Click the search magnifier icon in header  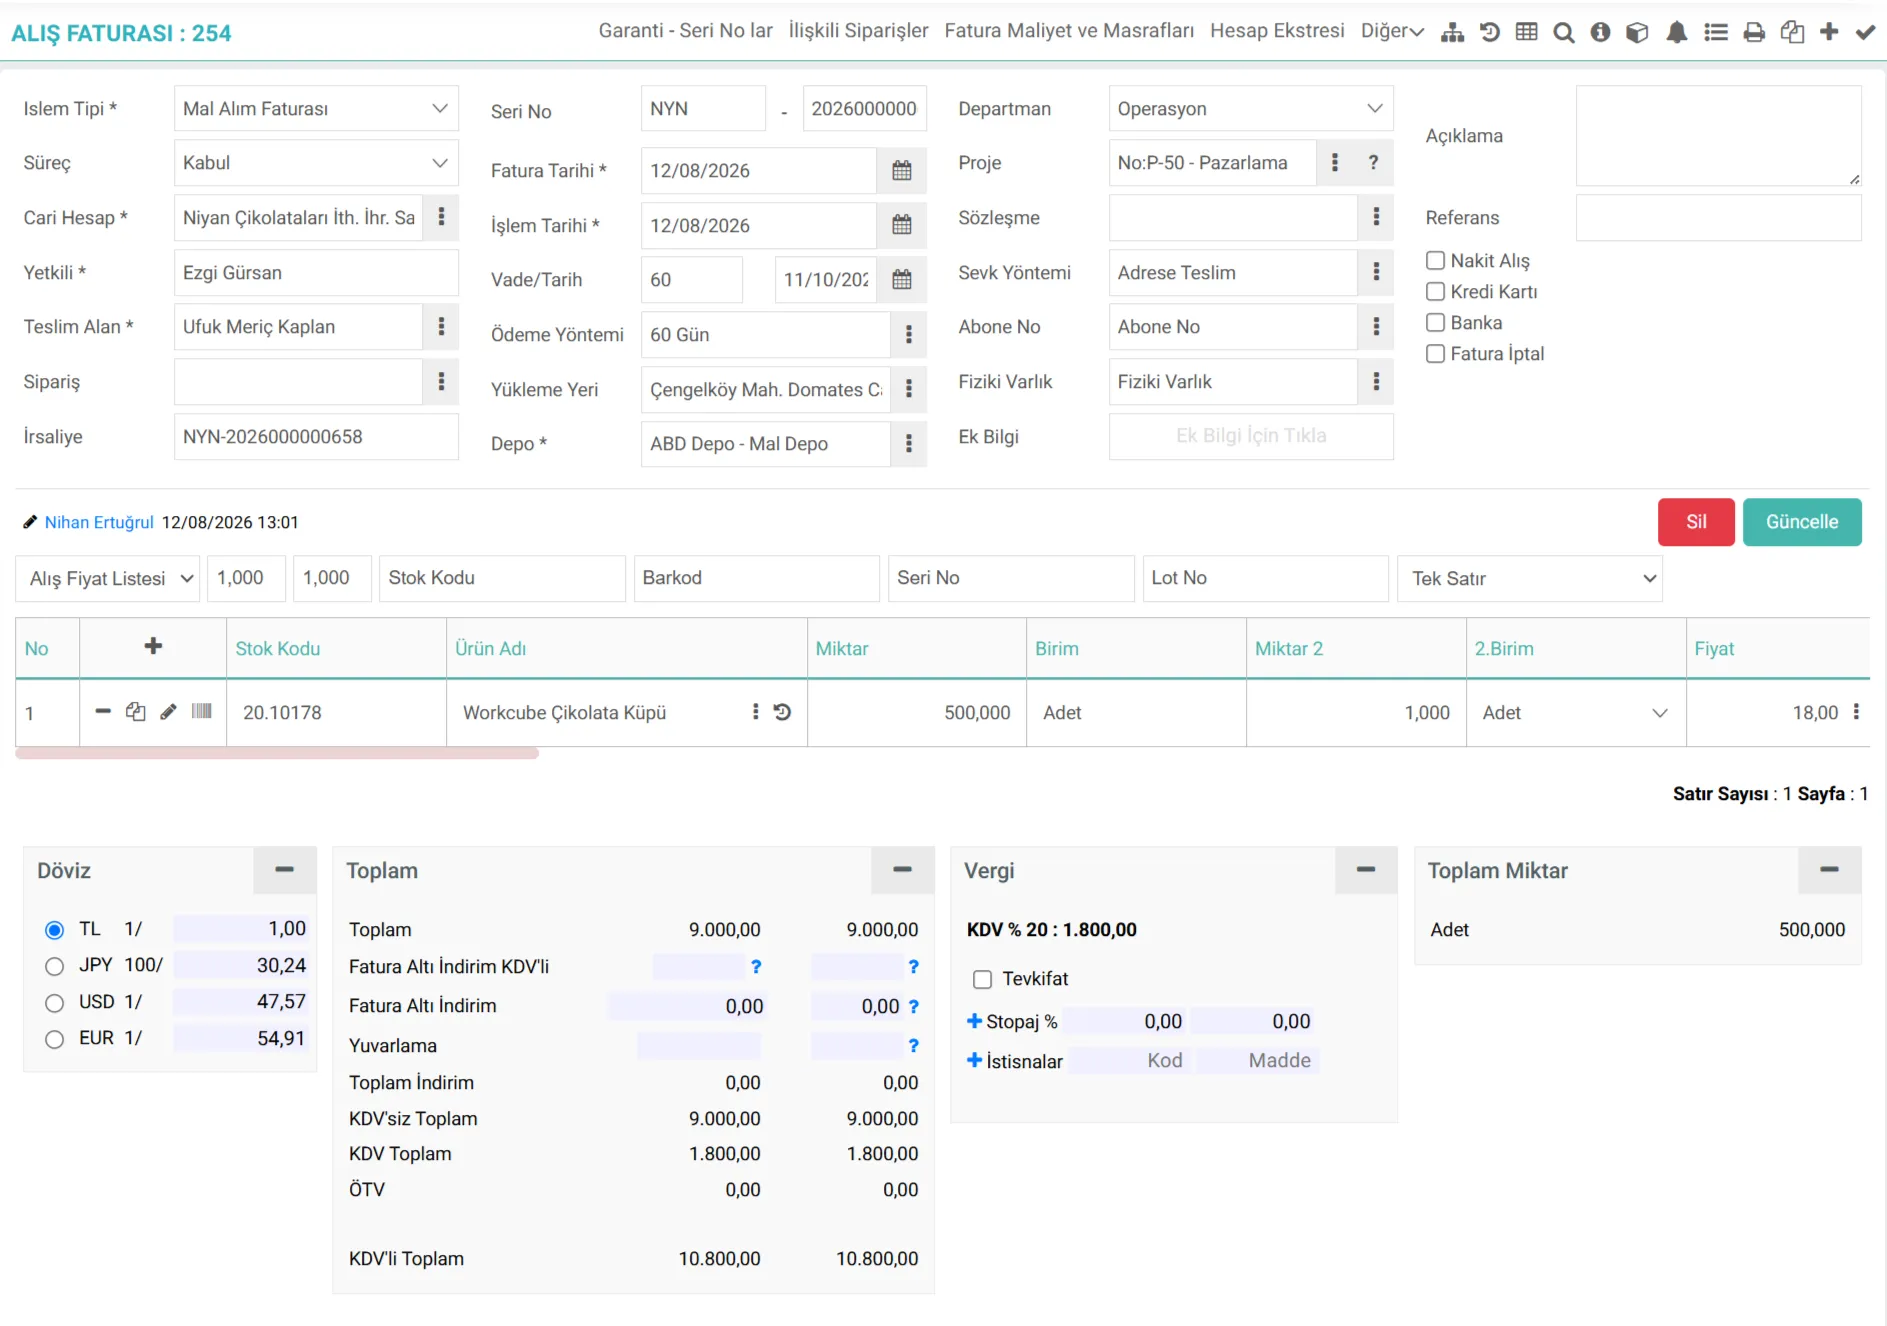[1564, 32]
